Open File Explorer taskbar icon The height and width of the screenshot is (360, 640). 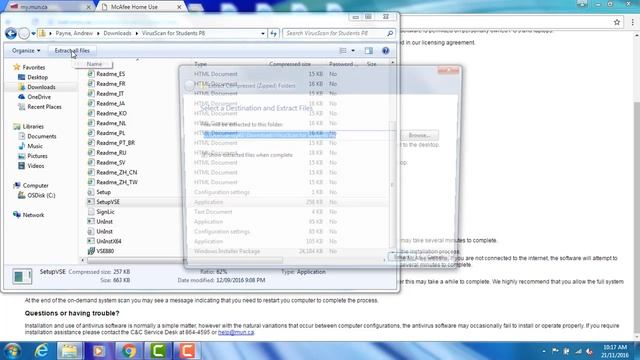pos(69,351)
